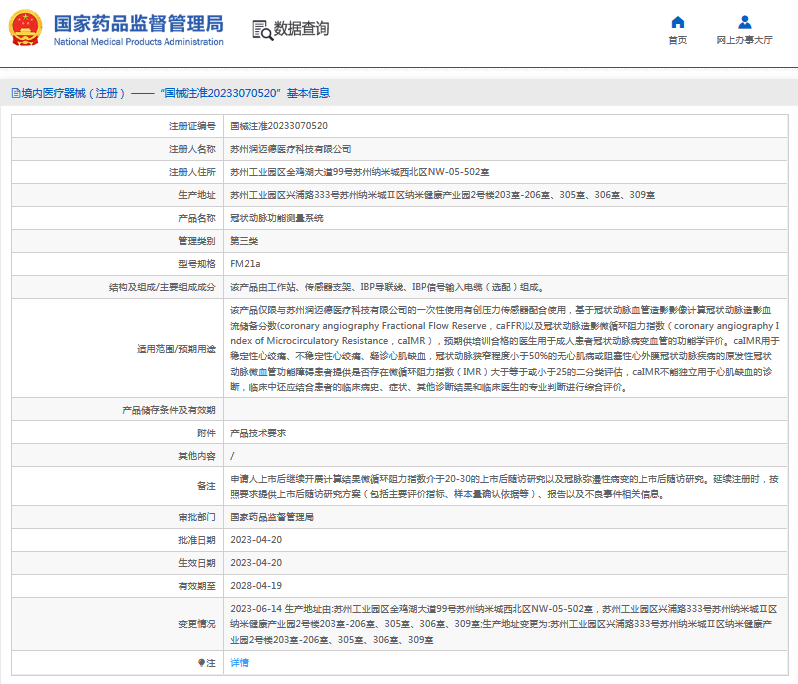Viewport: 798px width, 684px height.
Task: Open 详情 link in the 注 row
Action: (239, 663)
